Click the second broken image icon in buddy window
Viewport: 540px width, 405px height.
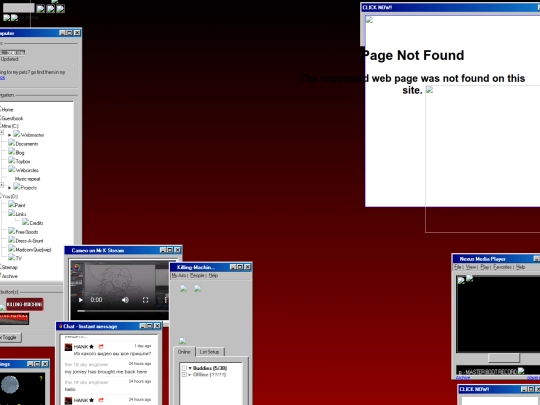coord(197,288)
